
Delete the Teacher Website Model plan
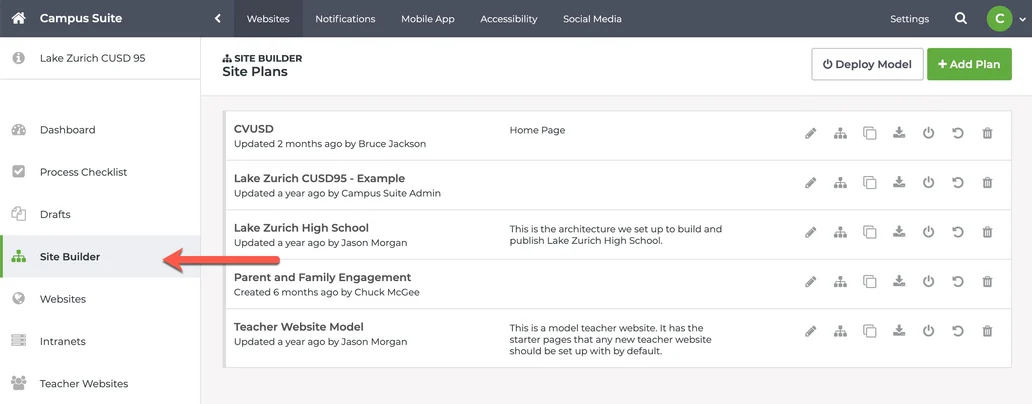click(x=987, y=331)
